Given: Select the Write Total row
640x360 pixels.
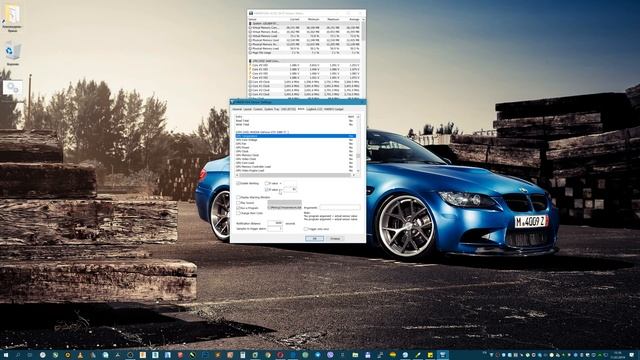Looking at the screenshot, I should pos(295,124).
